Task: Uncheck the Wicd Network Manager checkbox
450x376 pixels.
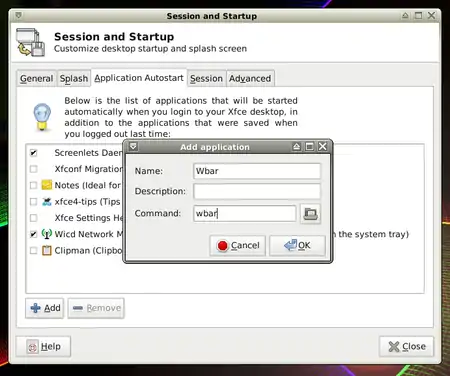Action: coord(33,234)
